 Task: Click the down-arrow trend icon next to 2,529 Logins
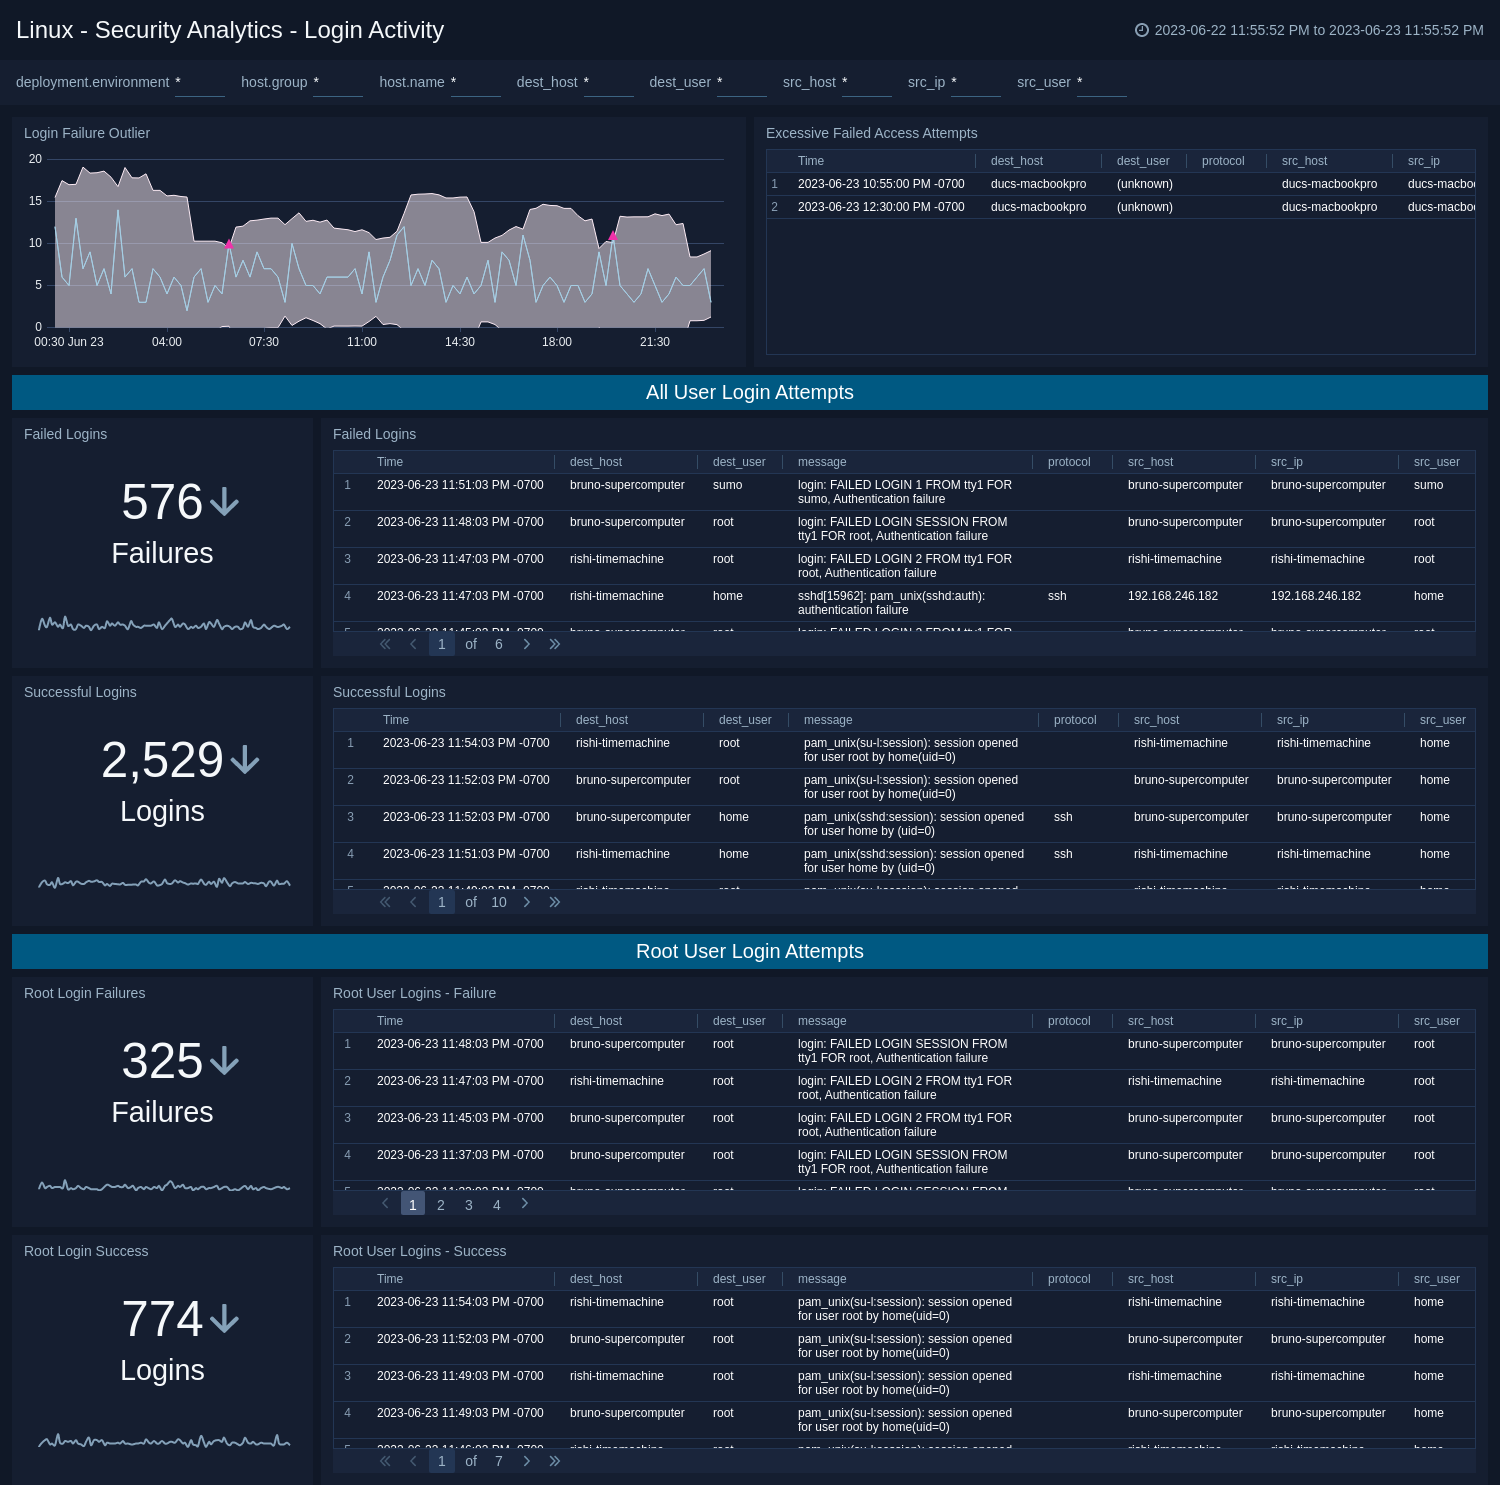pyautogui.click(x=245, y=760)
